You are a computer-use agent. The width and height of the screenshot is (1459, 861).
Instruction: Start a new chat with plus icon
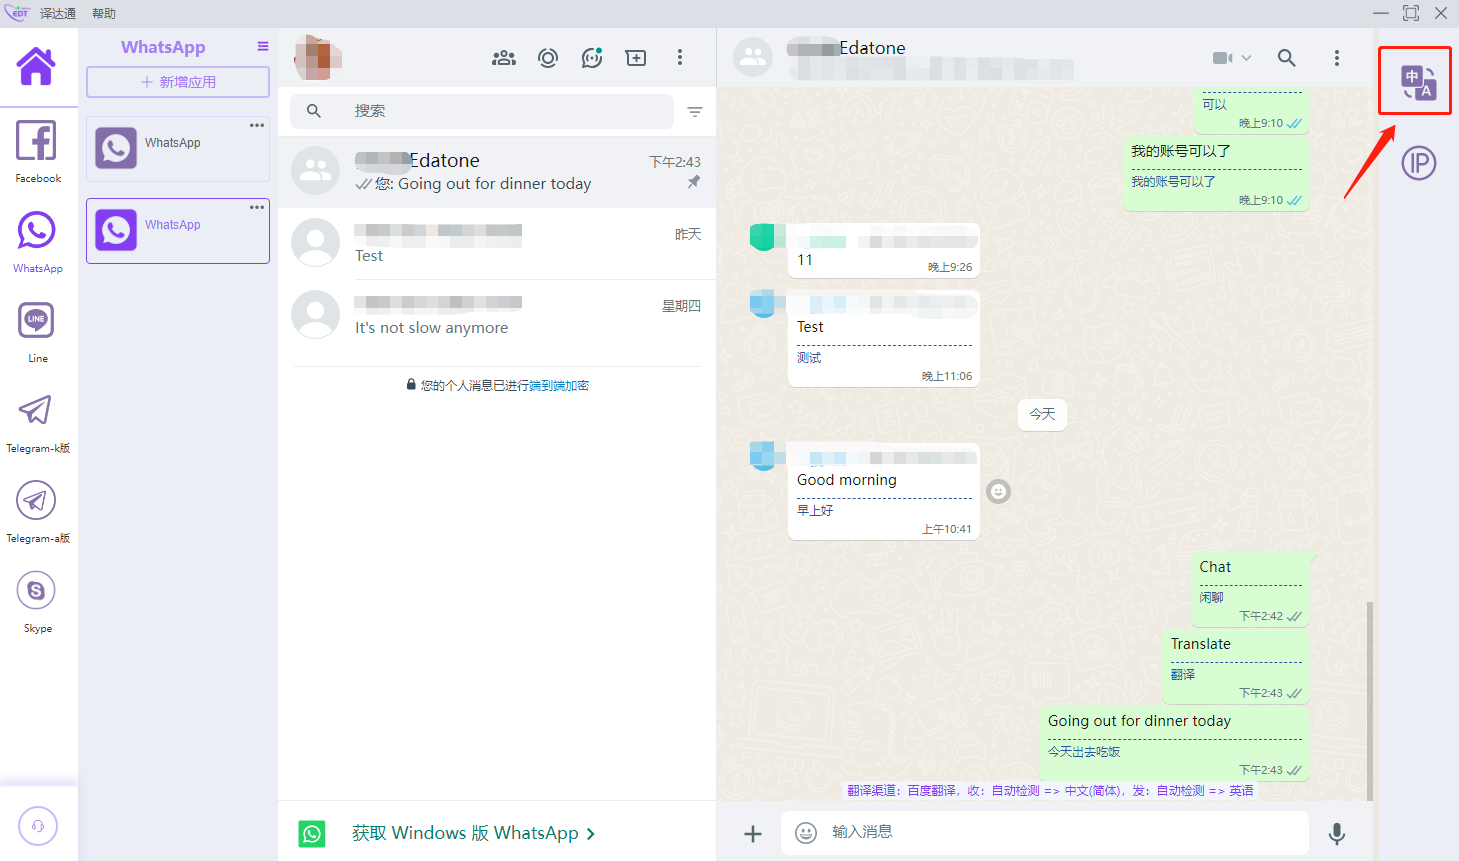pyautogui.click(x=636, y=58)
